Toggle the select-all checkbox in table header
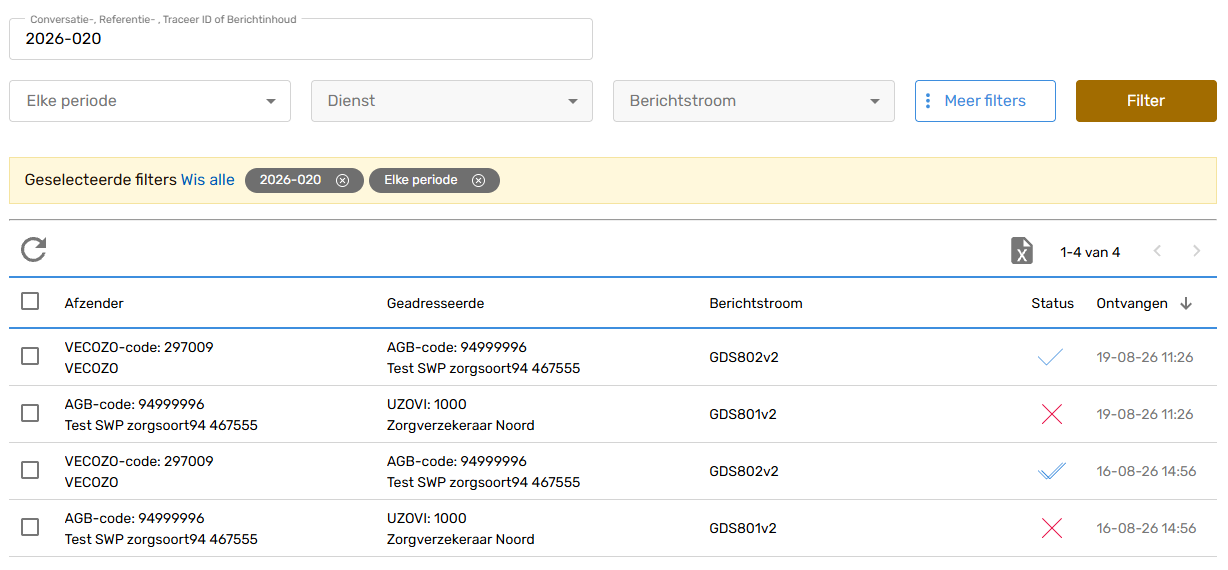The width and height of the screenshot is (1228, 570). pyautogui.click(x=30, y=301)
